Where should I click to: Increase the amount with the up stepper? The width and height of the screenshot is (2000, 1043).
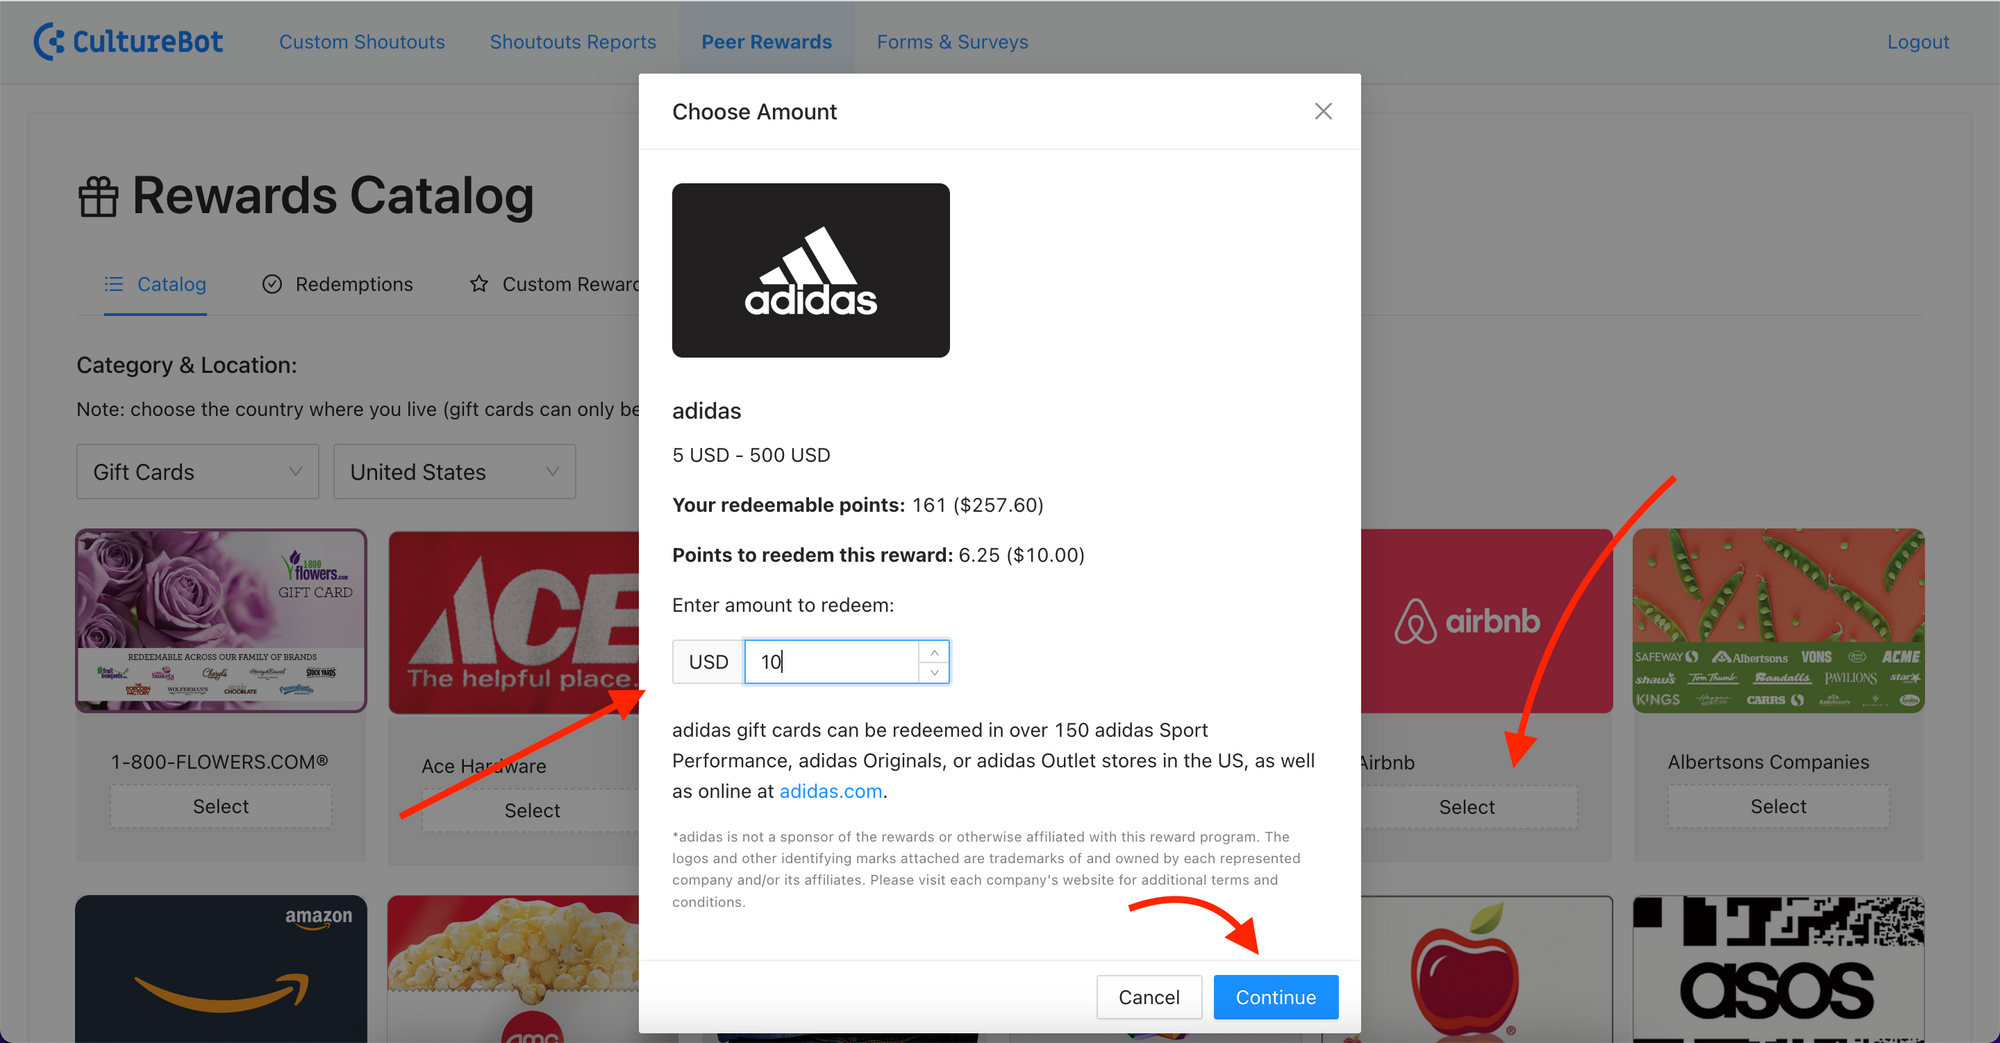tap(934, 652)
